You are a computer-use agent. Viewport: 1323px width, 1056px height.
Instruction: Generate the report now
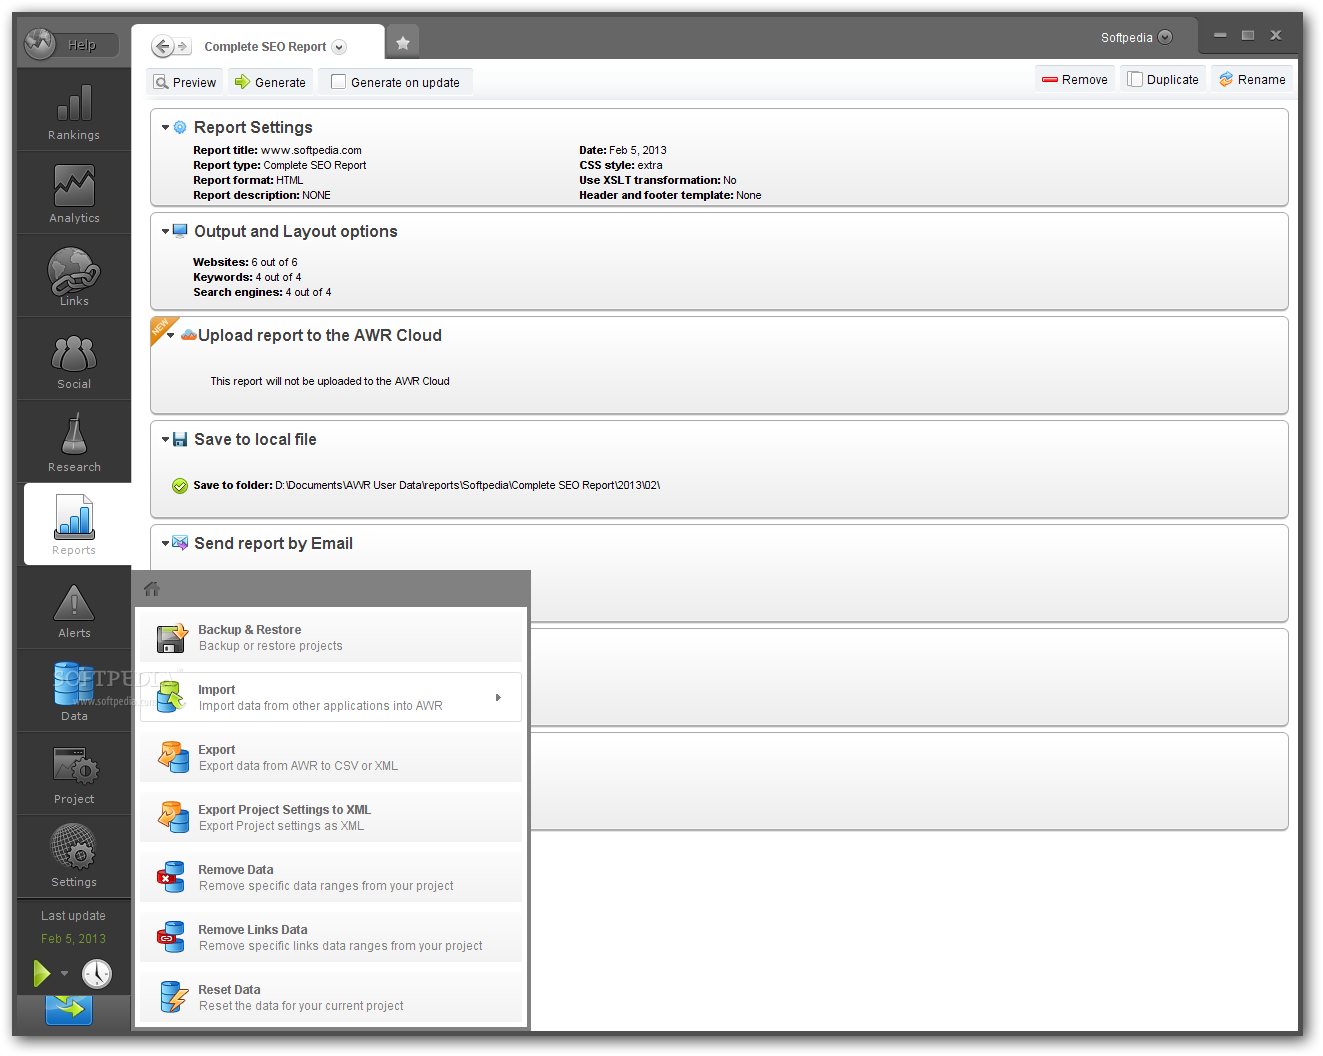[x=270, y=82]
